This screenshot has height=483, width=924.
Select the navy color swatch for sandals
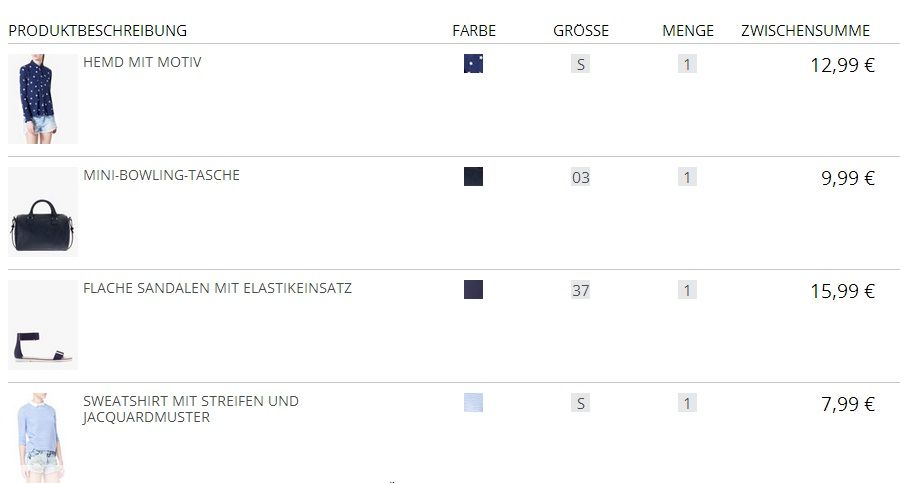click(473, 290)
